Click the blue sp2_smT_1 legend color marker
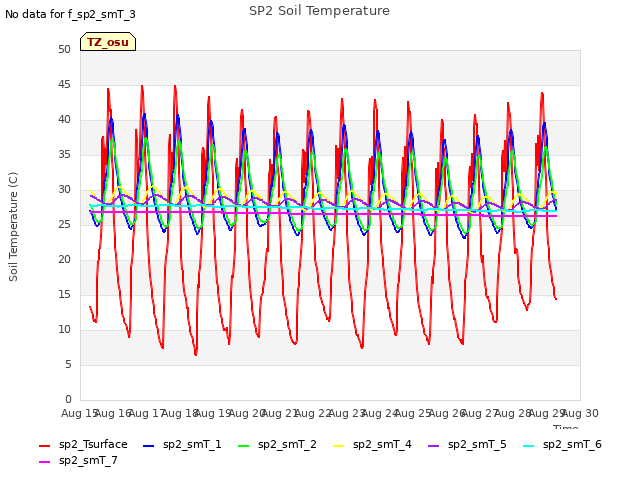640x480 pixels. tap(149, 446)
